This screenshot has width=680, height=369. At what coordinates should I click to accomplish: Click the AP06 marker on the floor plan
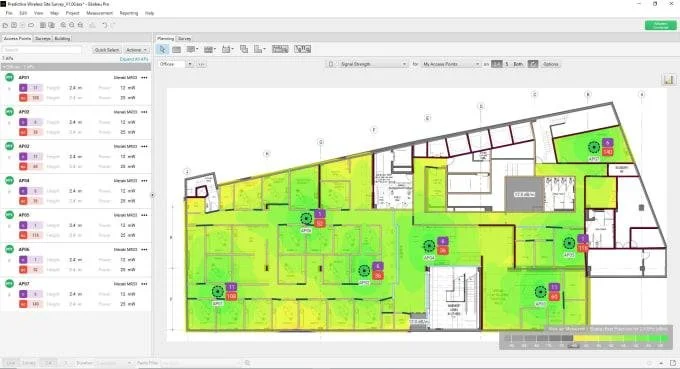pos(306,219)
